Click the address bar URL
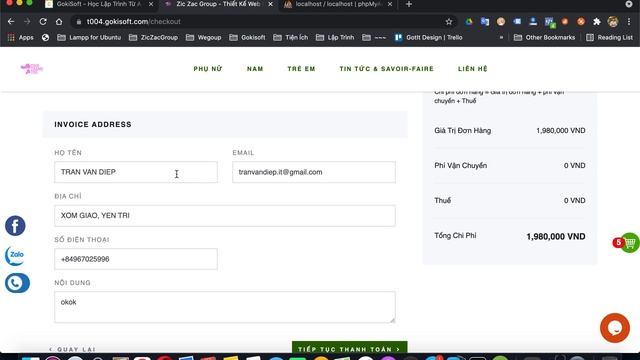Image resolution: width=640 pixels, height=360 pixels. (x=133, y=22)
